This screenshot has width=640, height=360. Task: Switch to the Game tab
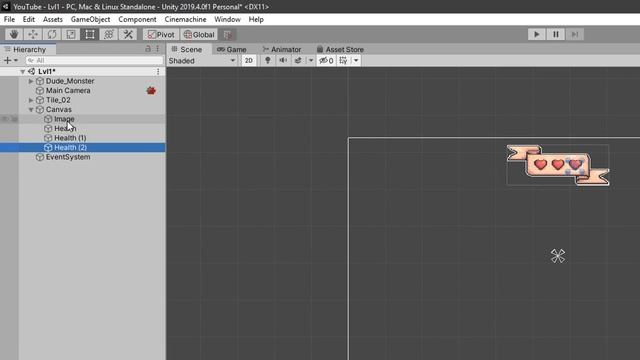[232, 49]
